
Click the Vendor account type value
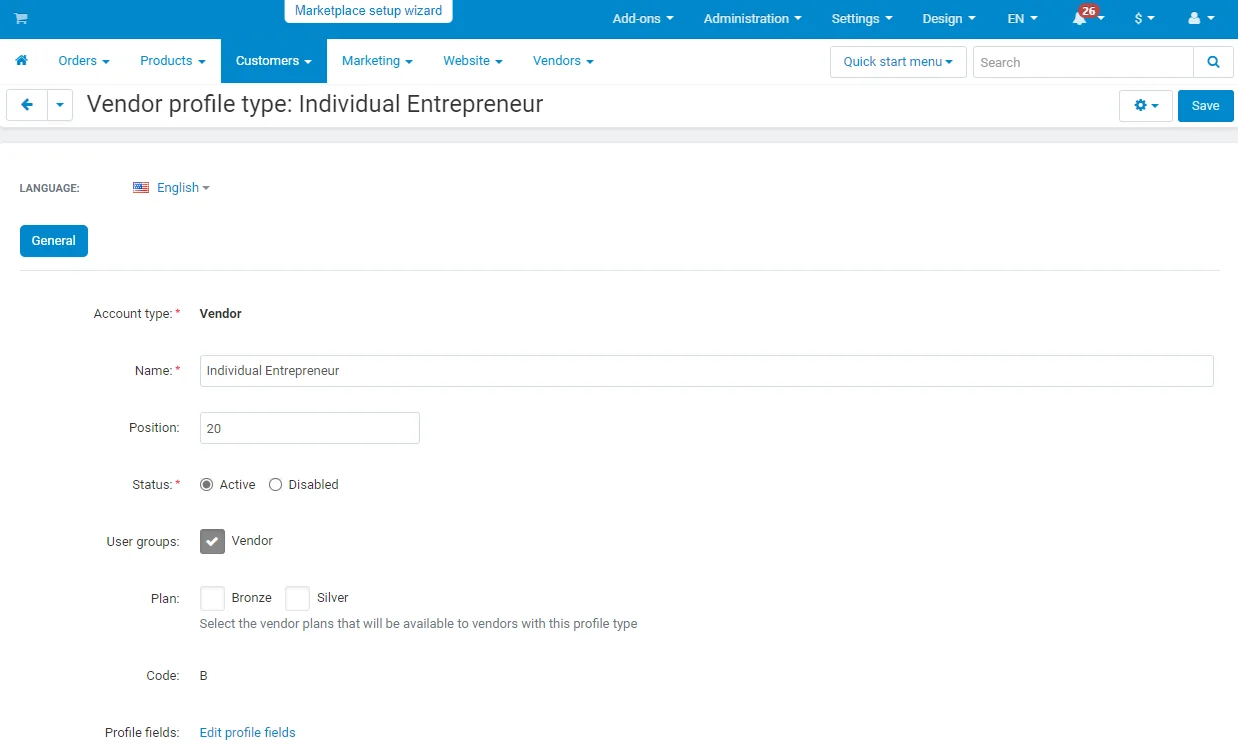point(221,314)
